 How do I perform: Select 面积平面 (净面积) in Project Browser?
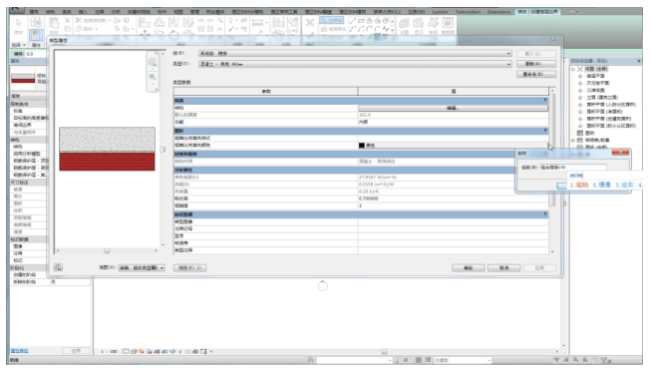[604, 111]
